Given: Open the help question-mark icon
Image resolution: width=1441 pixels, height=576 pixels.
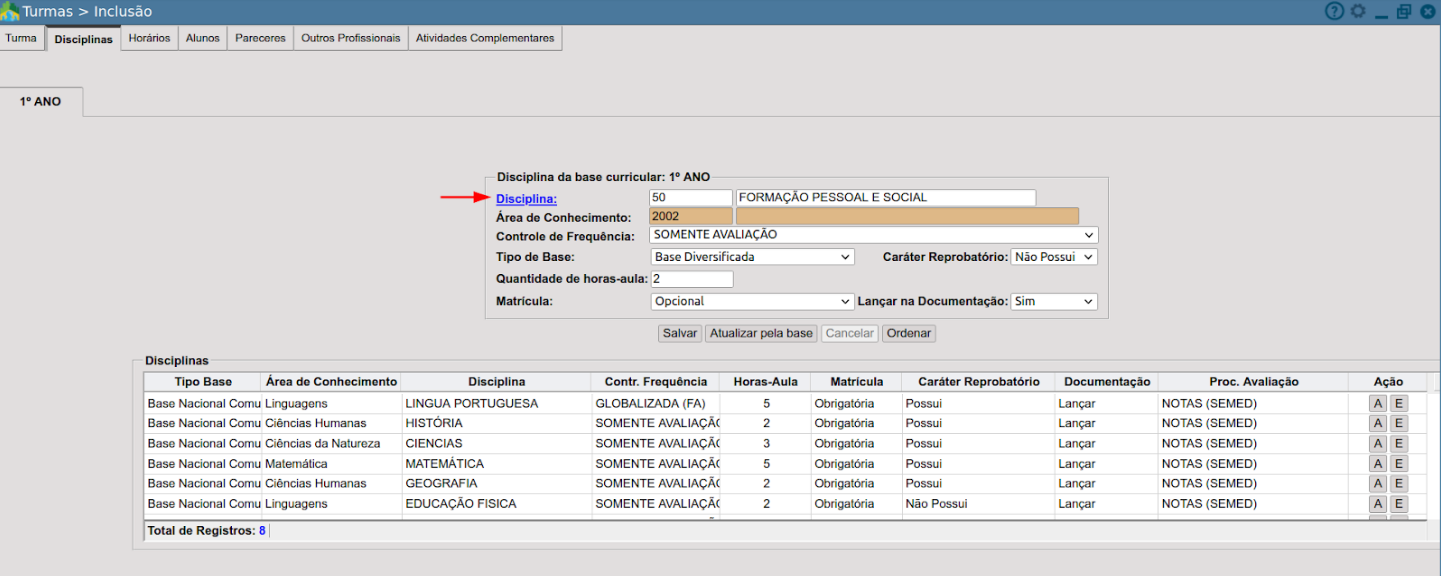Looking at the screenshot, I should click(x=1334, y=11).
